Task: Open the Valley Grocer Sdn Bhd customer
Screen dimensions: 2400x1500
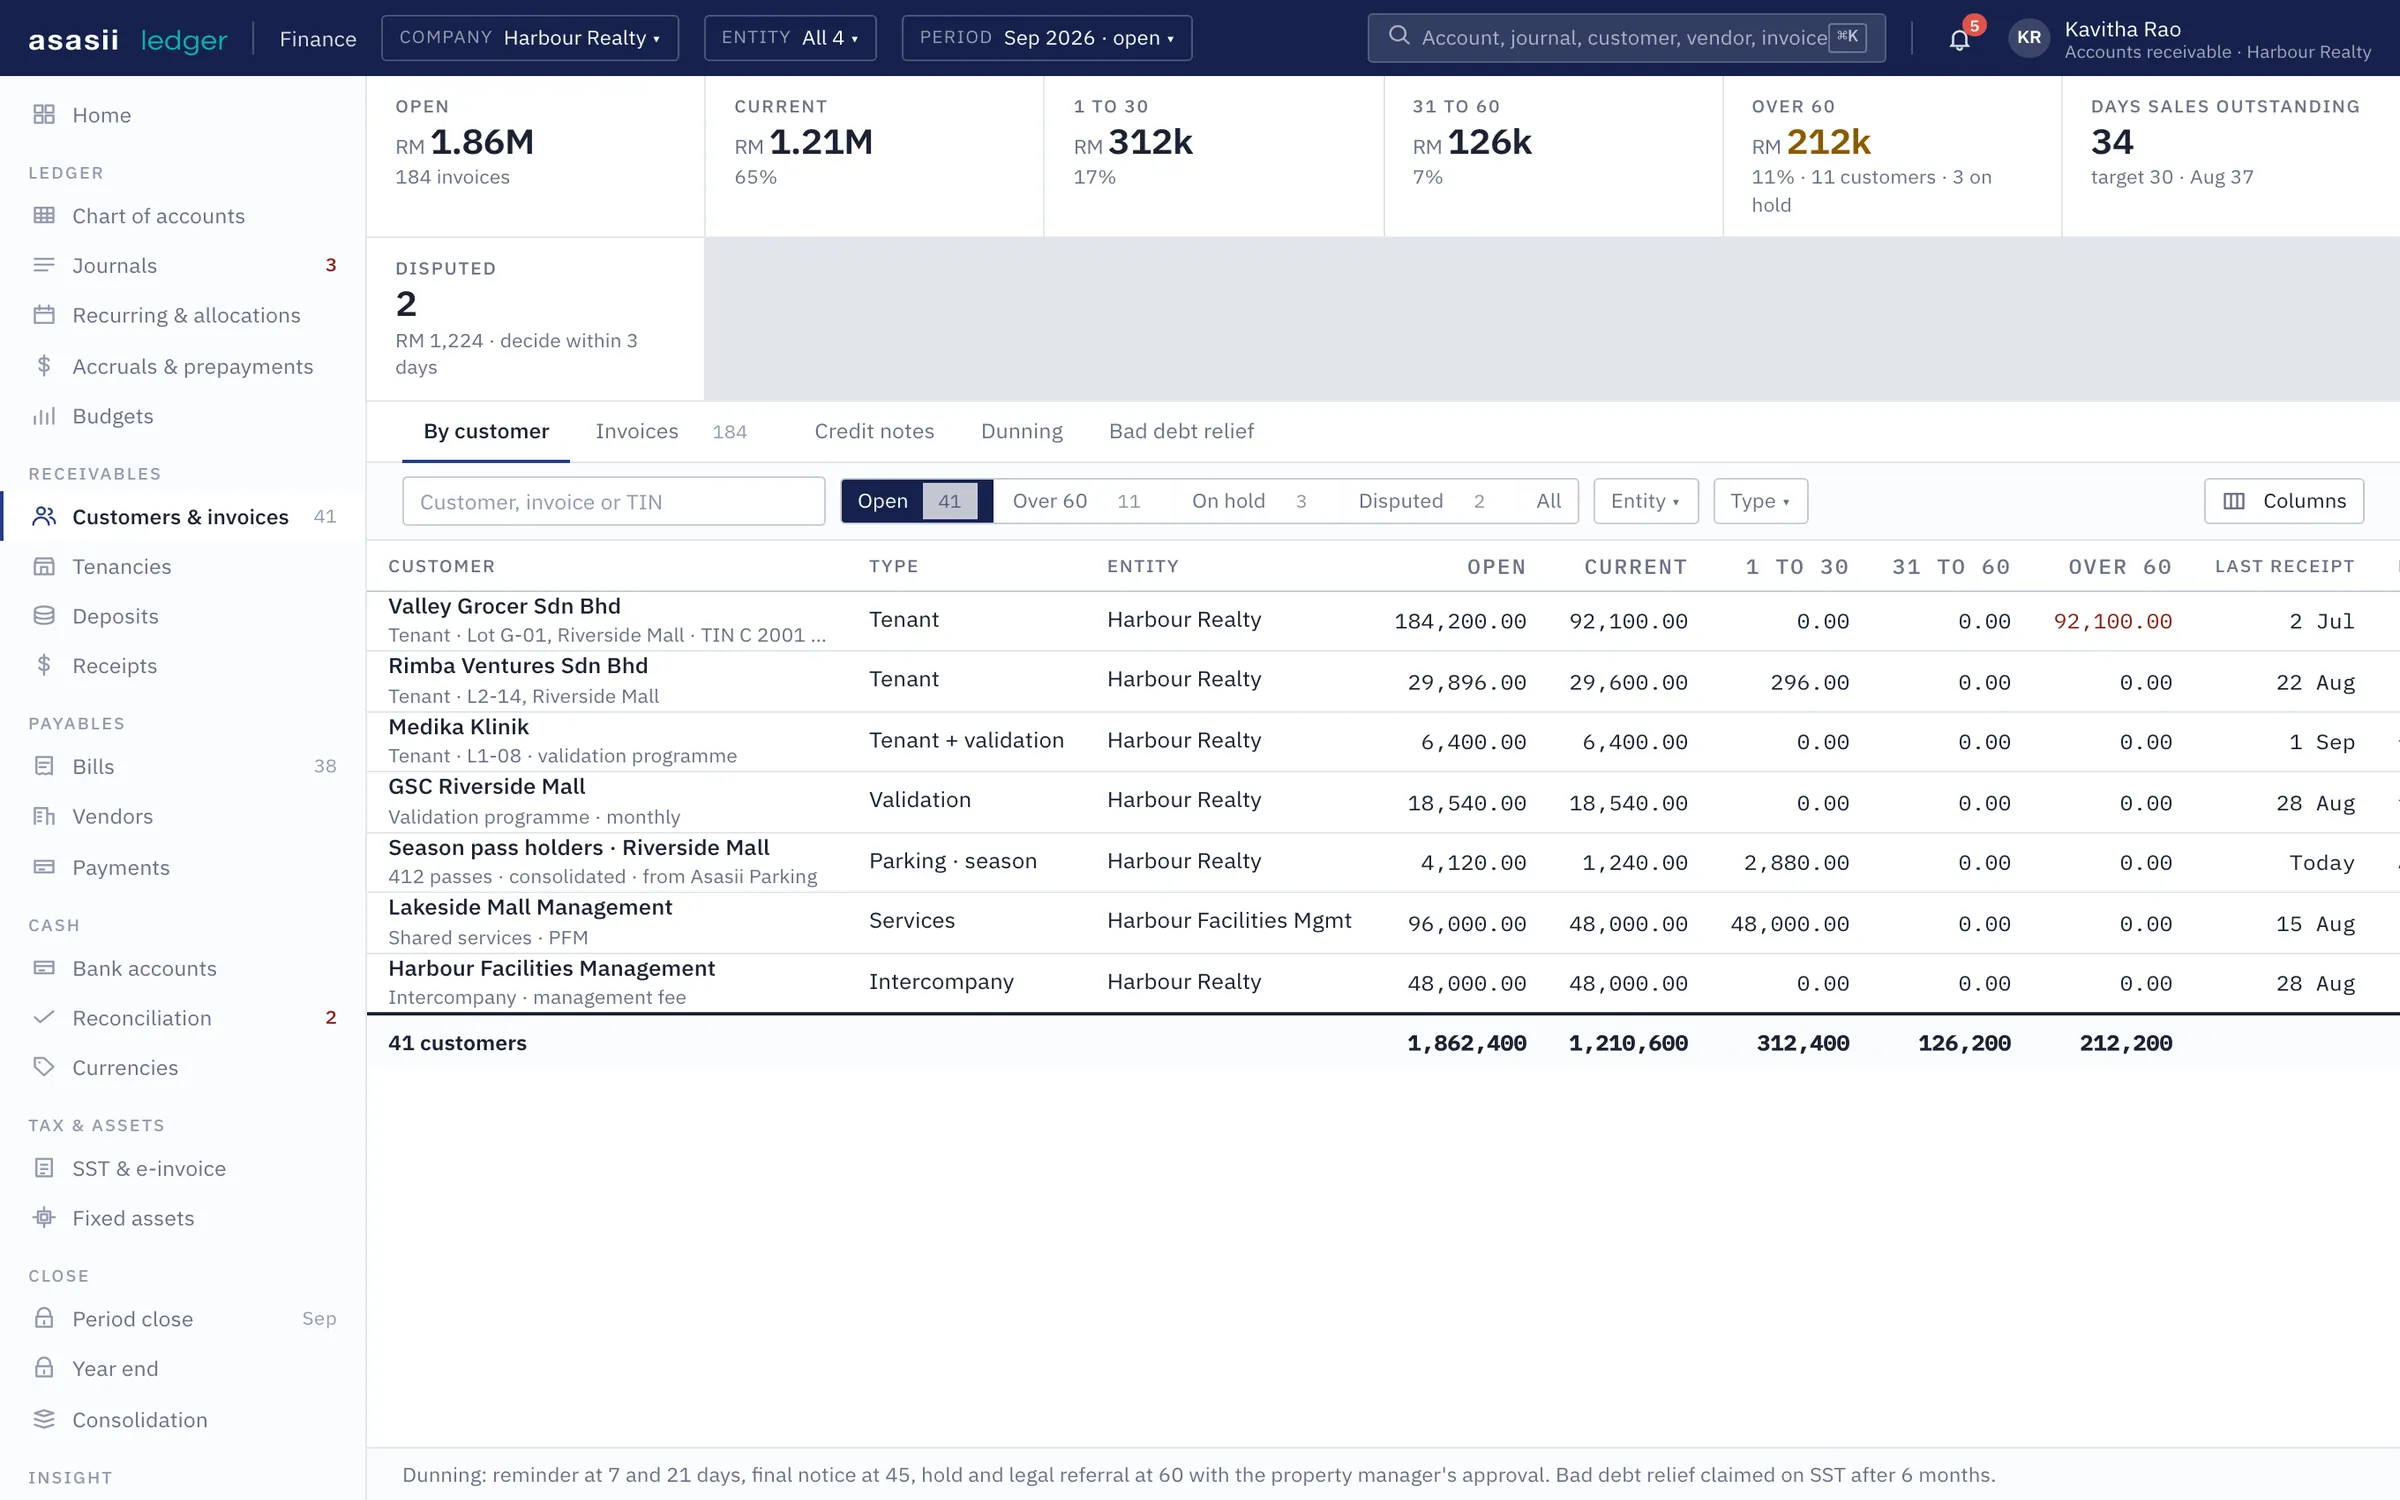Action: pos(504,606)
